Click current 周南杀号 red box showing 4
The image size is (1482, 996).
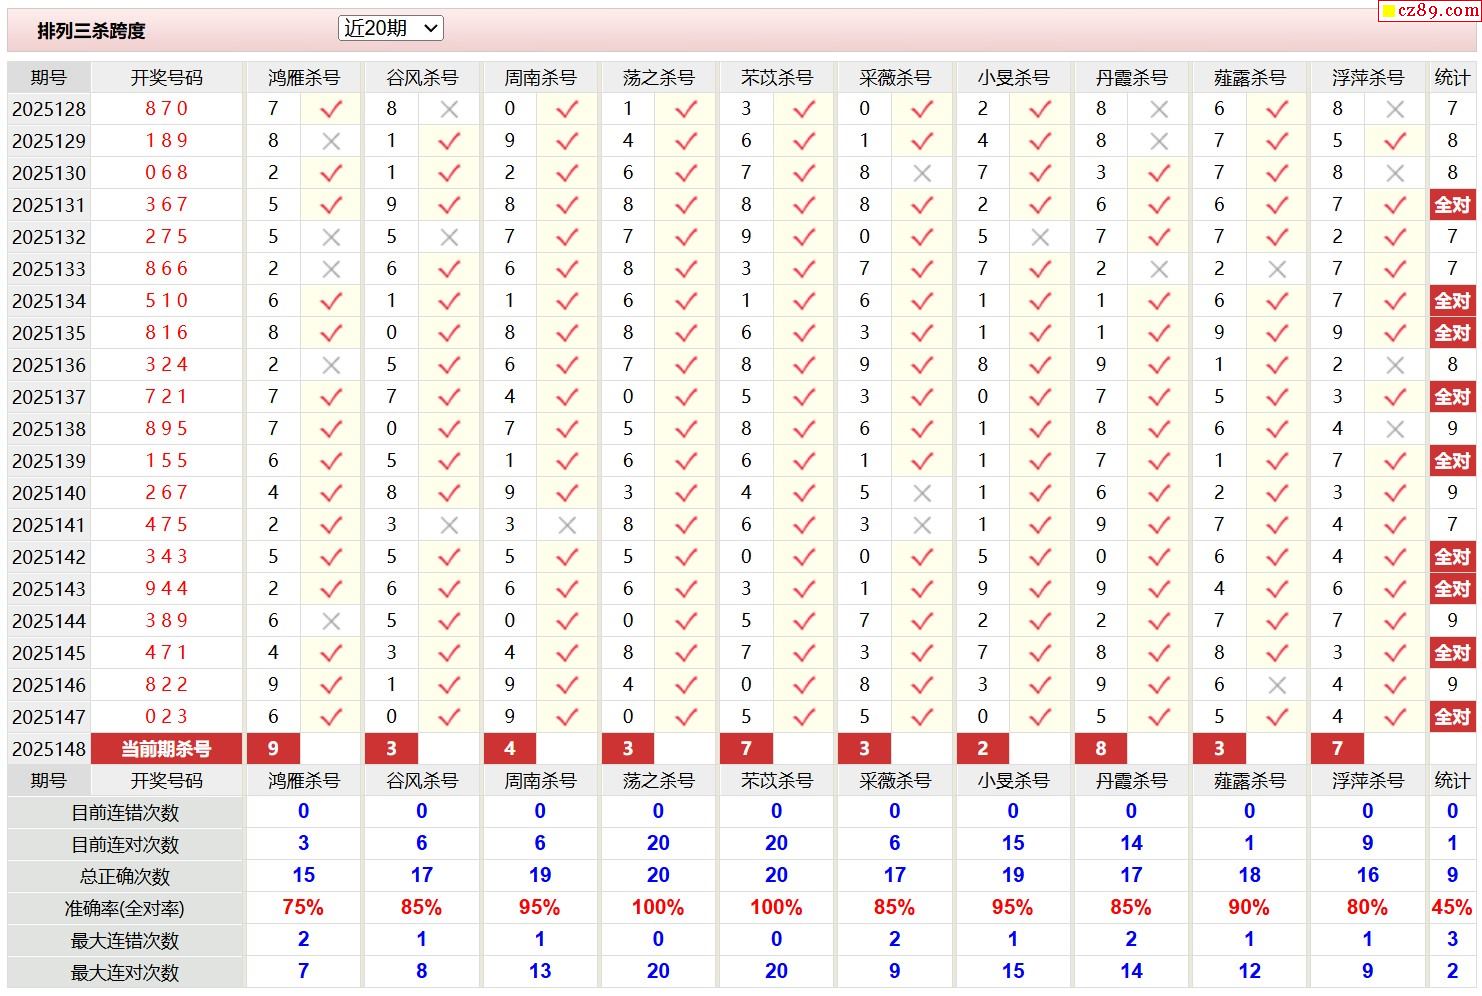point(510,749)
